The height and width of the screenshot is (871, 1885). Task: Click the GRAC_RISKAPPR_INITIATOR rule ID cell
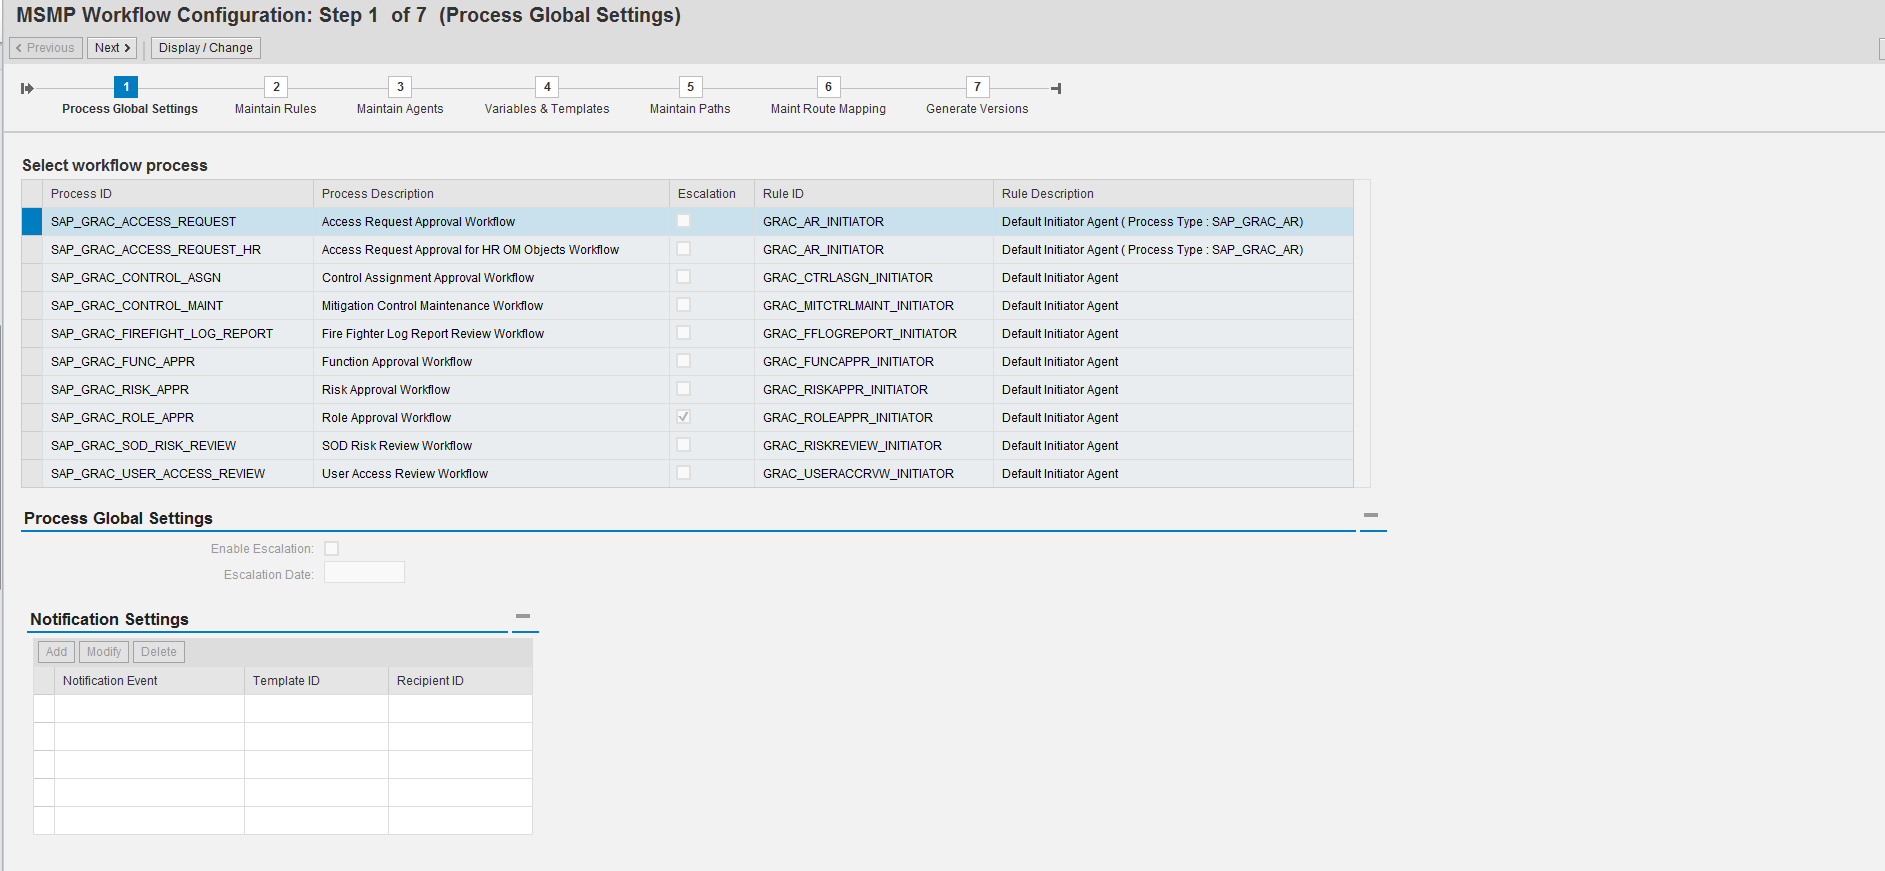coord(874,390)
